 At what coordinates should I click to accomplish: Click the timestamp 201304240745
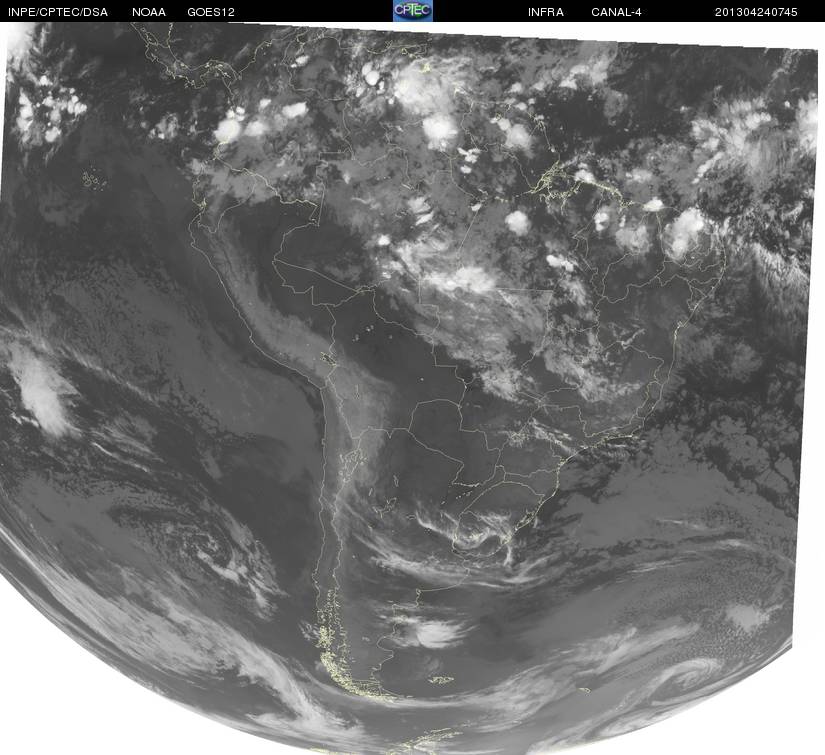[x=756, y=12]
